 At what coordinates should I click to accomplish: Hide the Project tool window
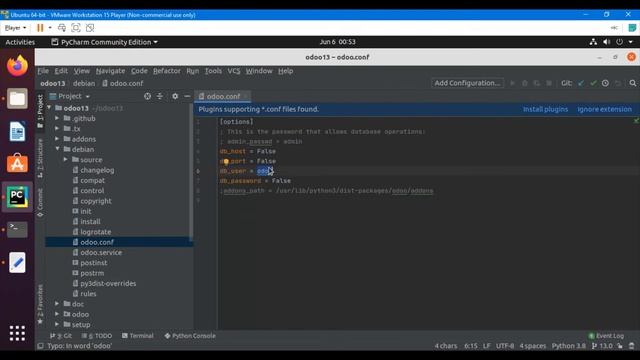[187, 96]
